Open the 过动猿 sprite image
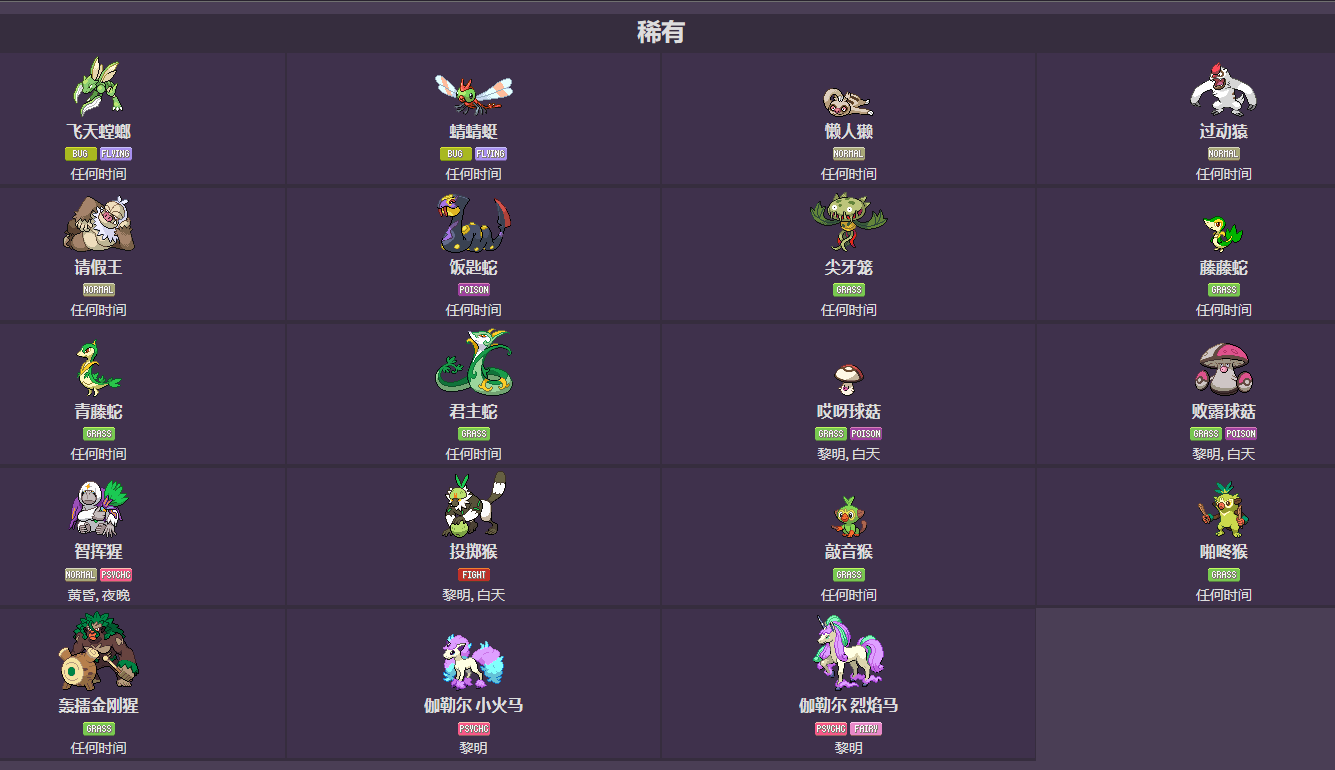1335x770 pixels. click(1223, 90)
